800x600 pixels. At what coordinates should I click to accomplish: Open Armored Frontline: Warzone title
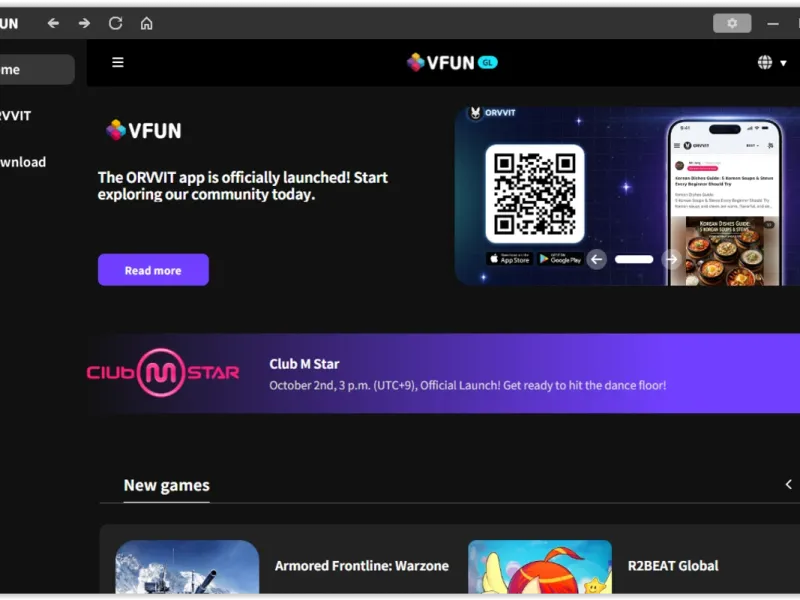click(x=362, y=566)
